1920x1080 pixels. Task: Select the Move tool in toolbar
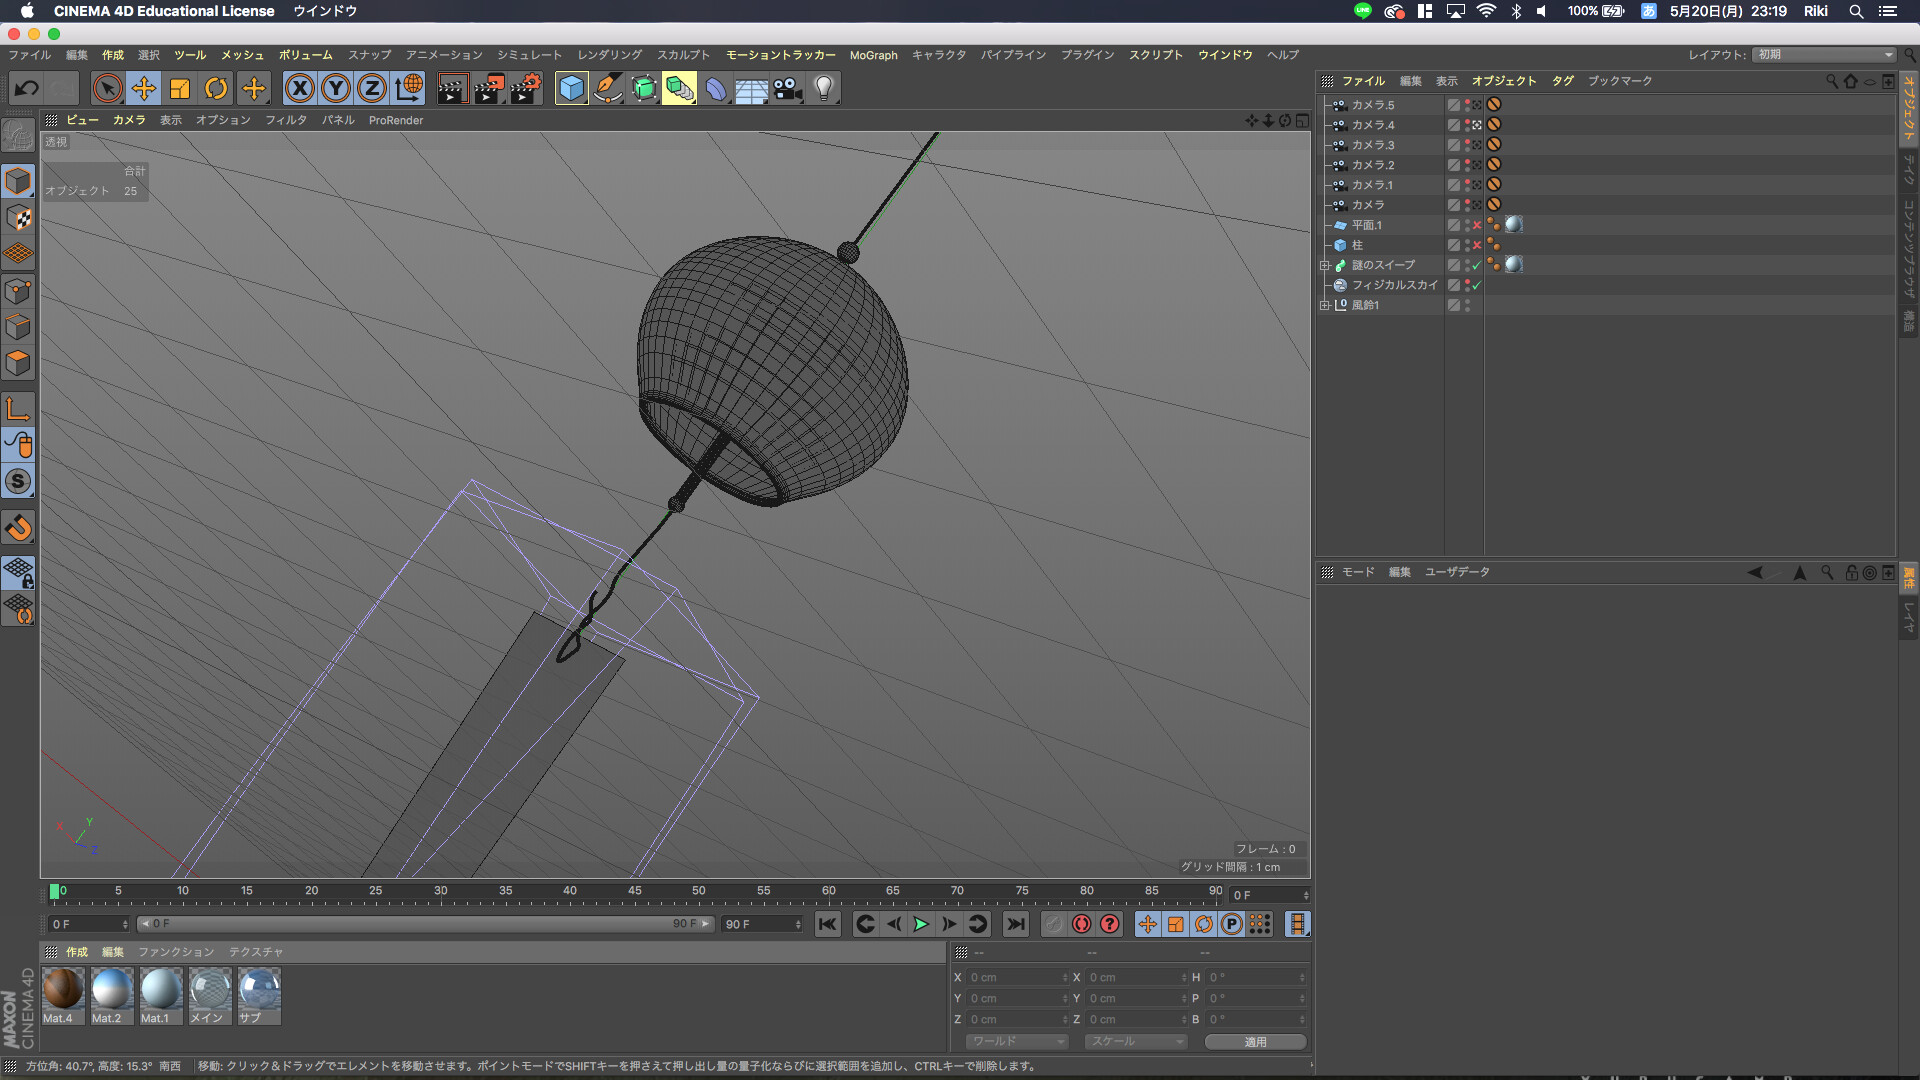tap(144, 89)
